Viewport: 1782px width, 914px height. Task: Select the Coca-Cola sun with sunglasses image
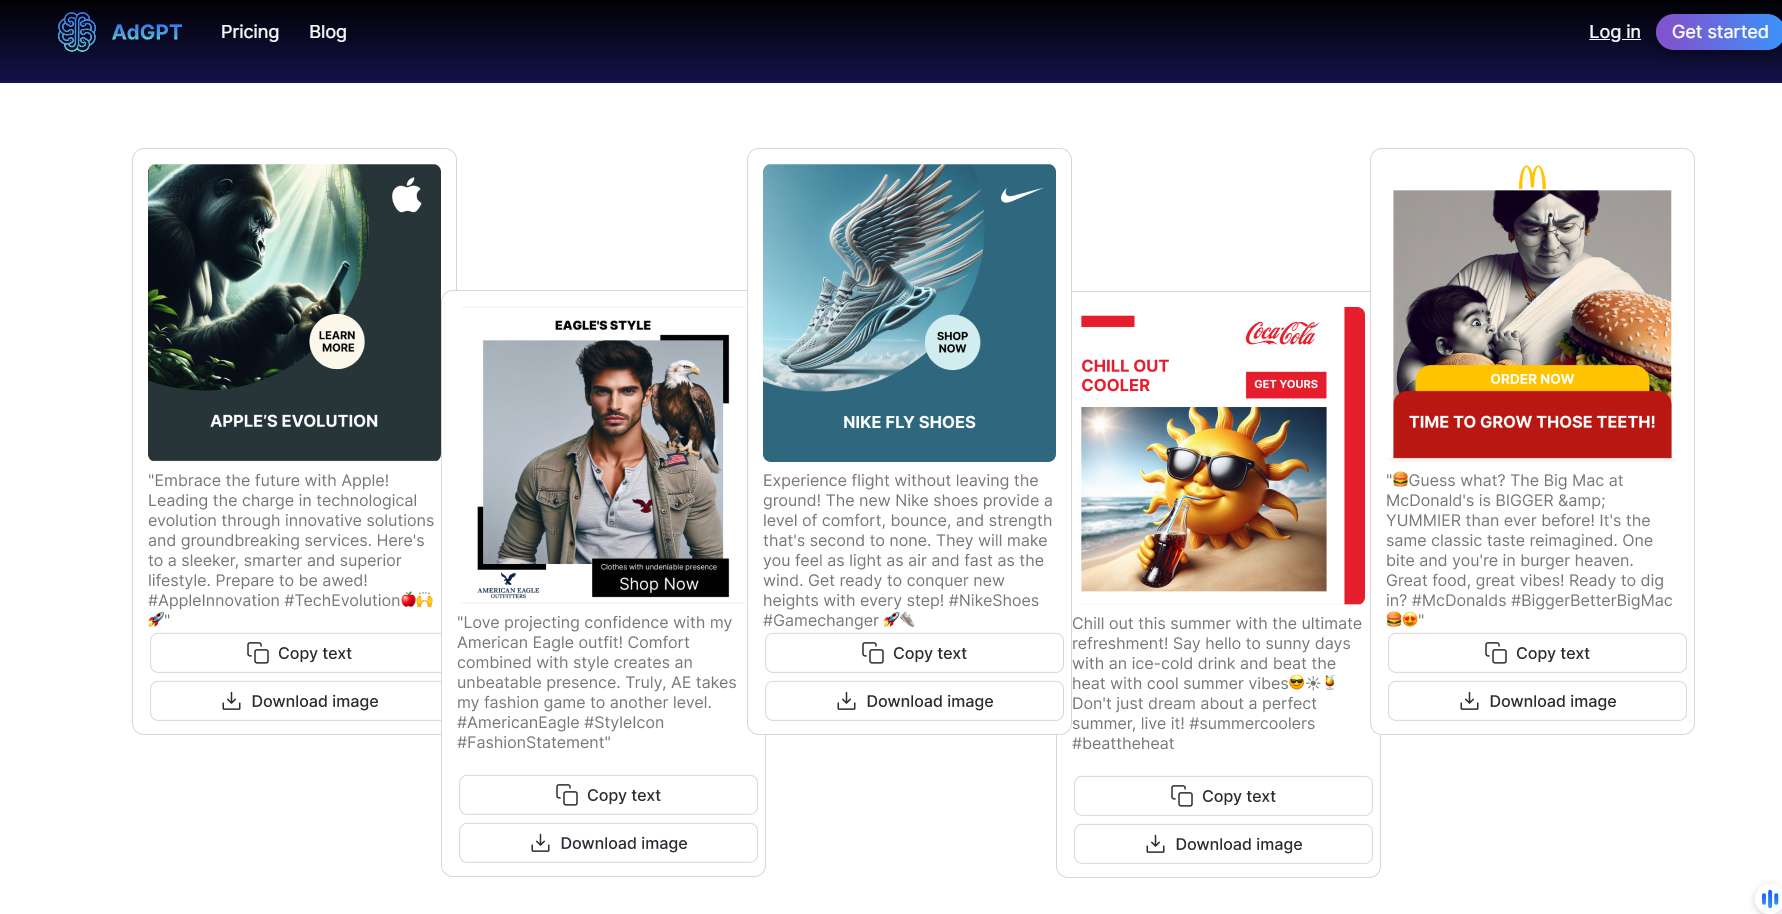point(1204,499)
